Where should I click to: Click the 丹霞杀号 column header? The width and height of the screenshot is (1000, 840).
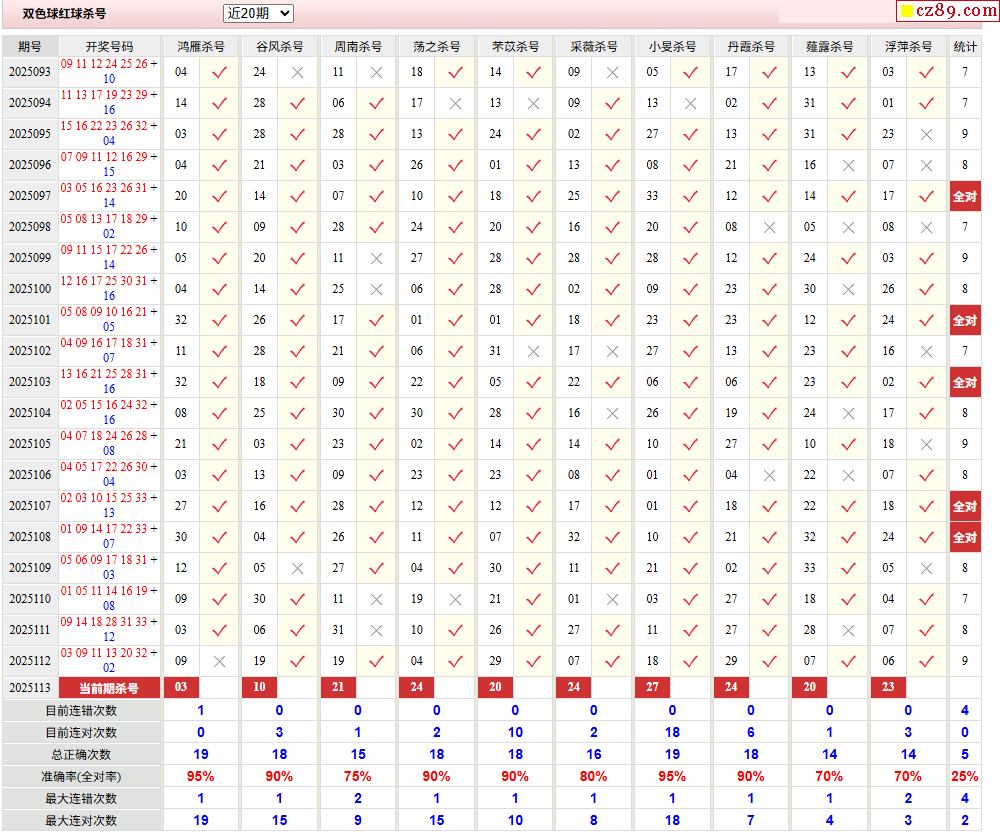click(751, 47)
